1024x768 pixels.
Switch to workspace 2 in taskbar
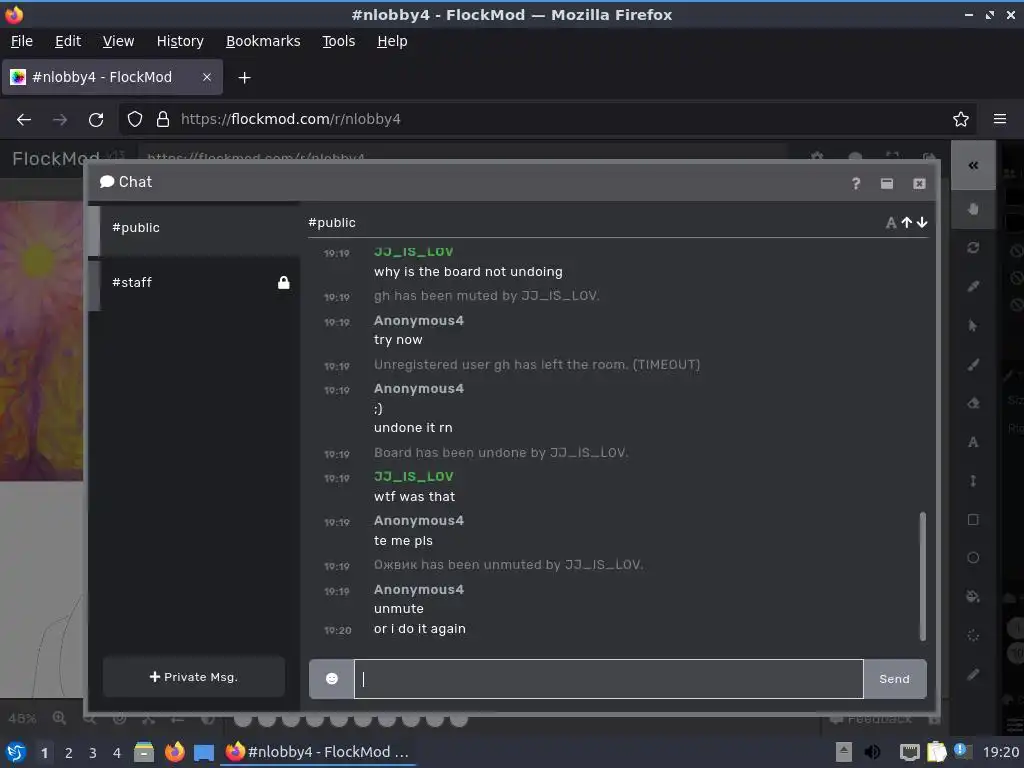pyautogui.click(x=69, y=753)
